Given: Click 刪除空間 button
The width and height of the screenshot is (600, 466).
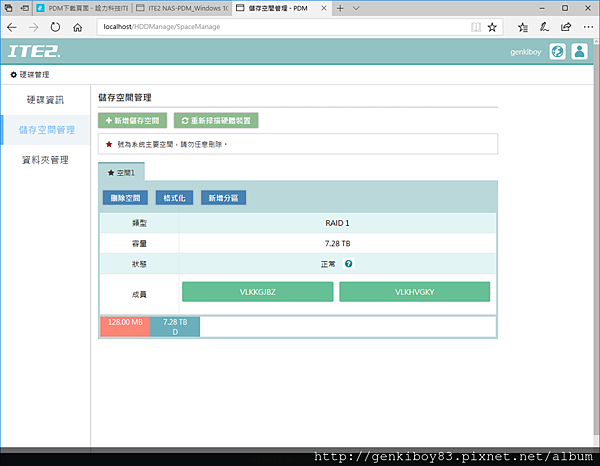Looking at the screenshot, I should (x=125, y=198).
